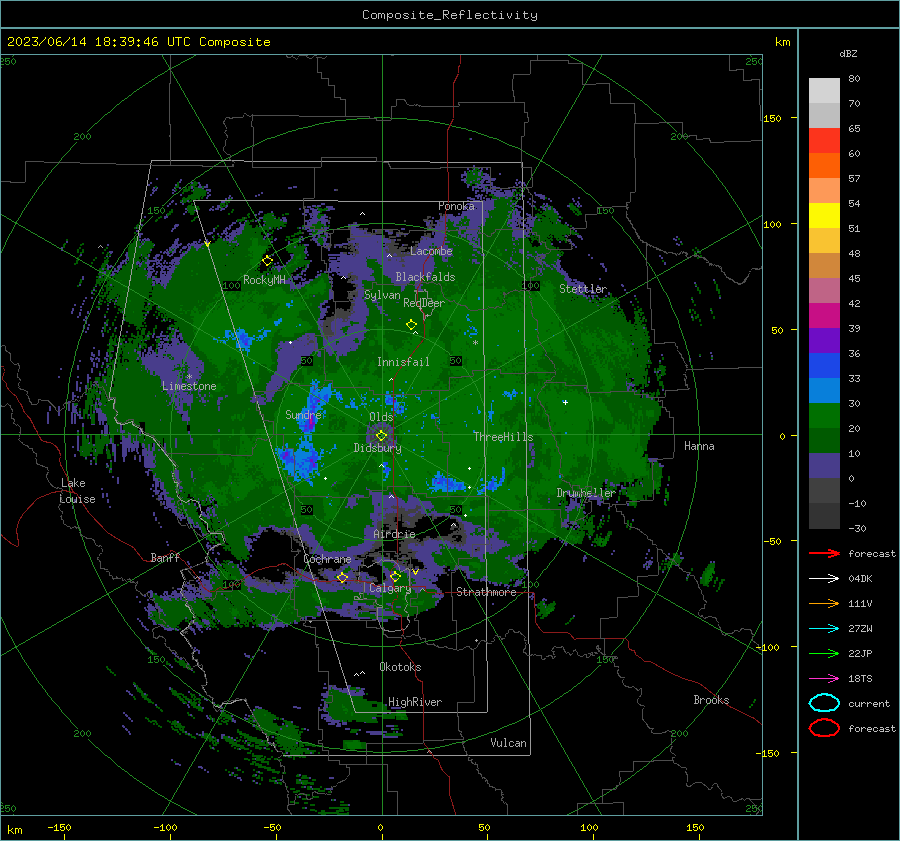Click the -30 dBZ legend value

click(x=857, y=528)
